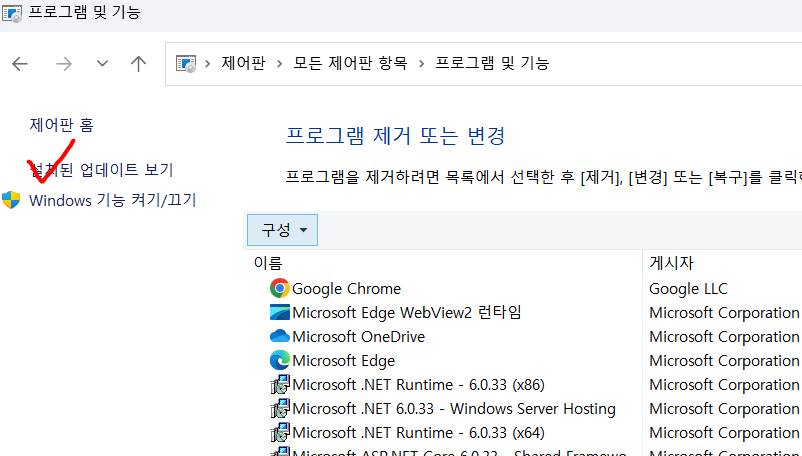
Task: Open 설치된 업데이트 보기 link
Action: 101,169
